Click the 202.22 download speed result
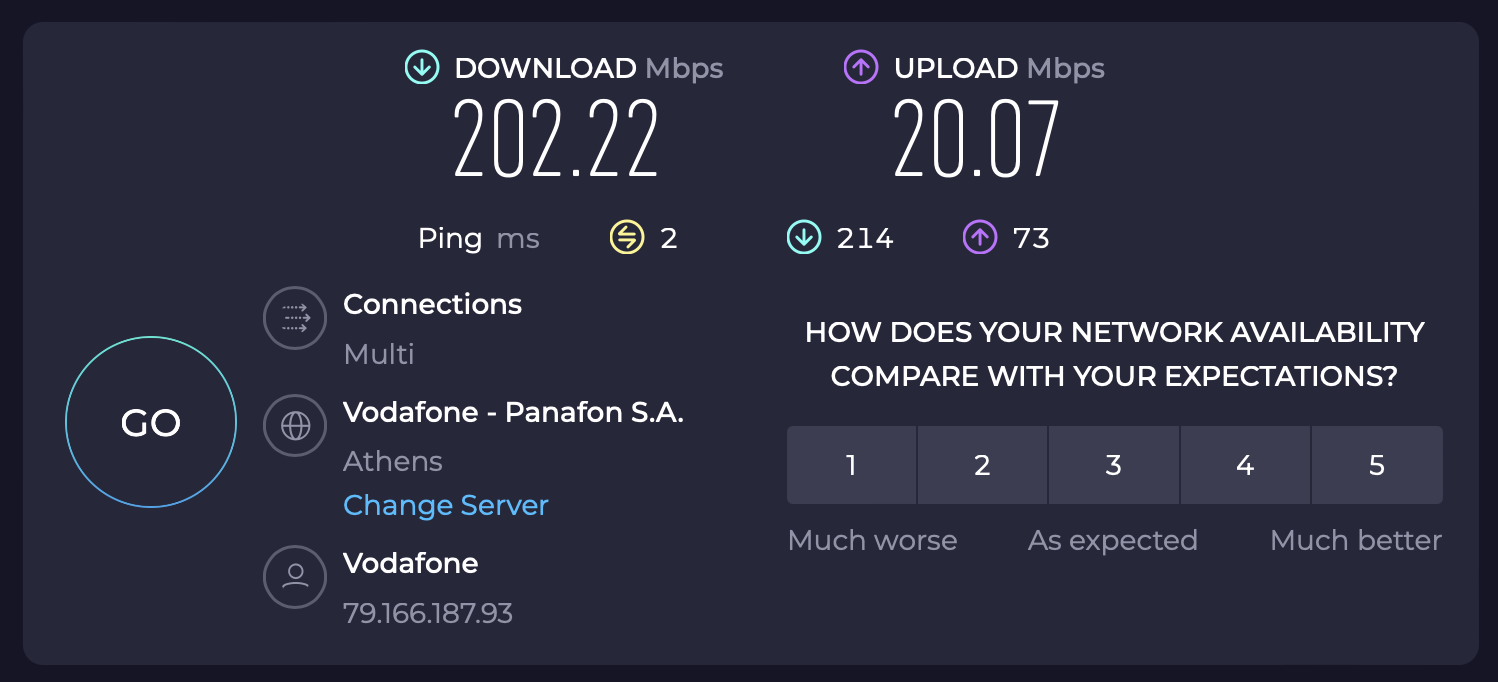The width and height of the screenshot is (1498, 682). pos(556,139)
